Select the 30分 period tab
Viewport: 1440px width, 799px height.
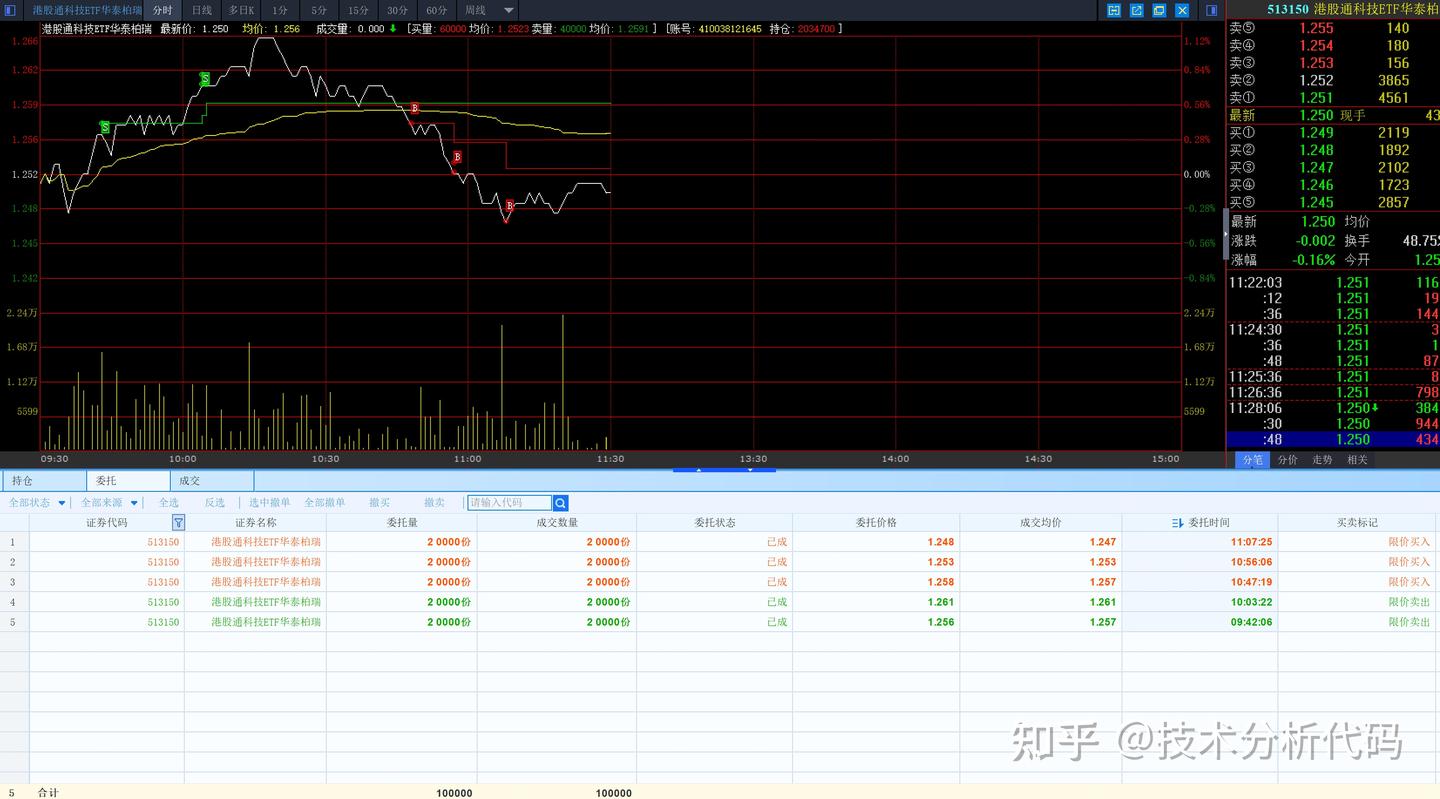point(397,10)
